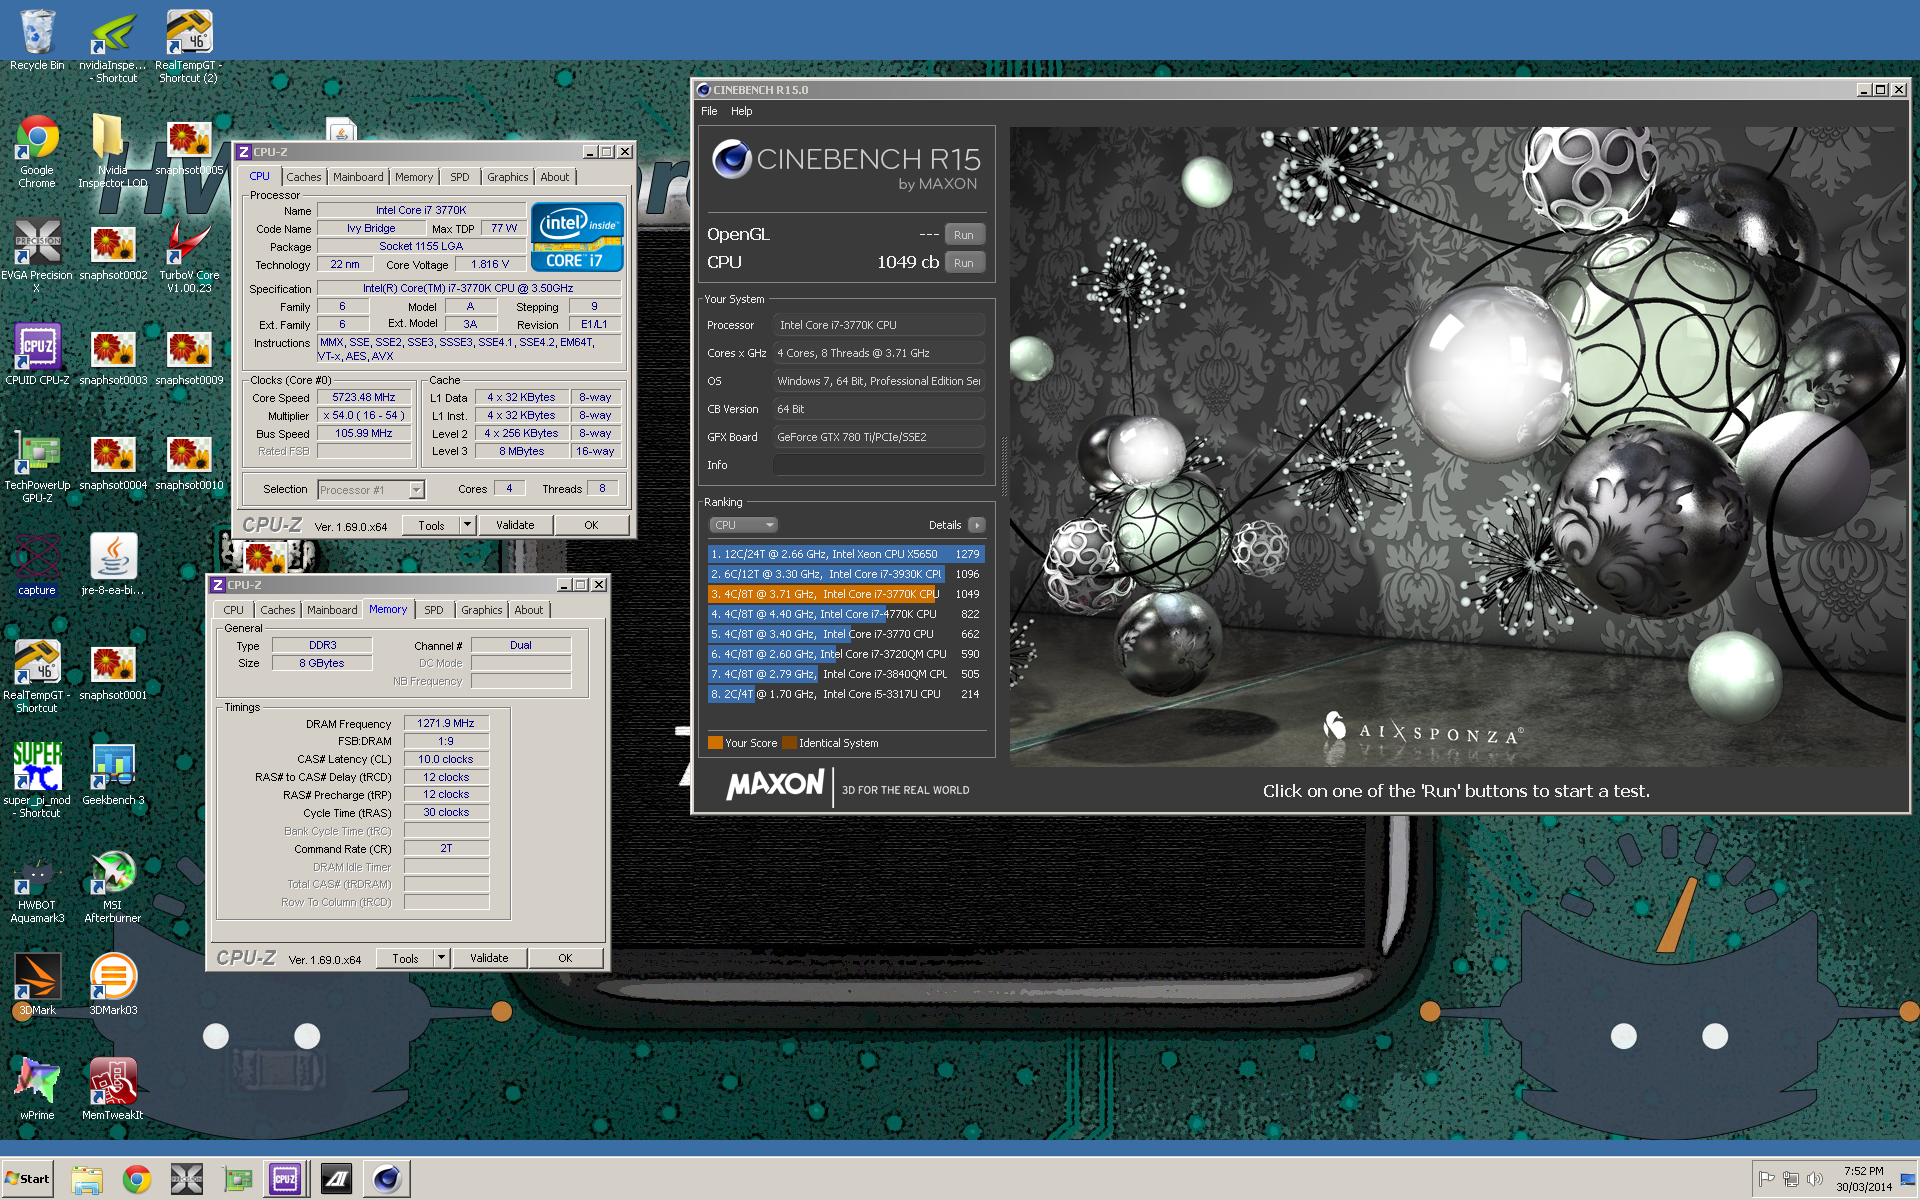Click CPU-Z icon in the taskbar
Image resolution: width=1920 pixels, height=1200 pixels.
285,1179
